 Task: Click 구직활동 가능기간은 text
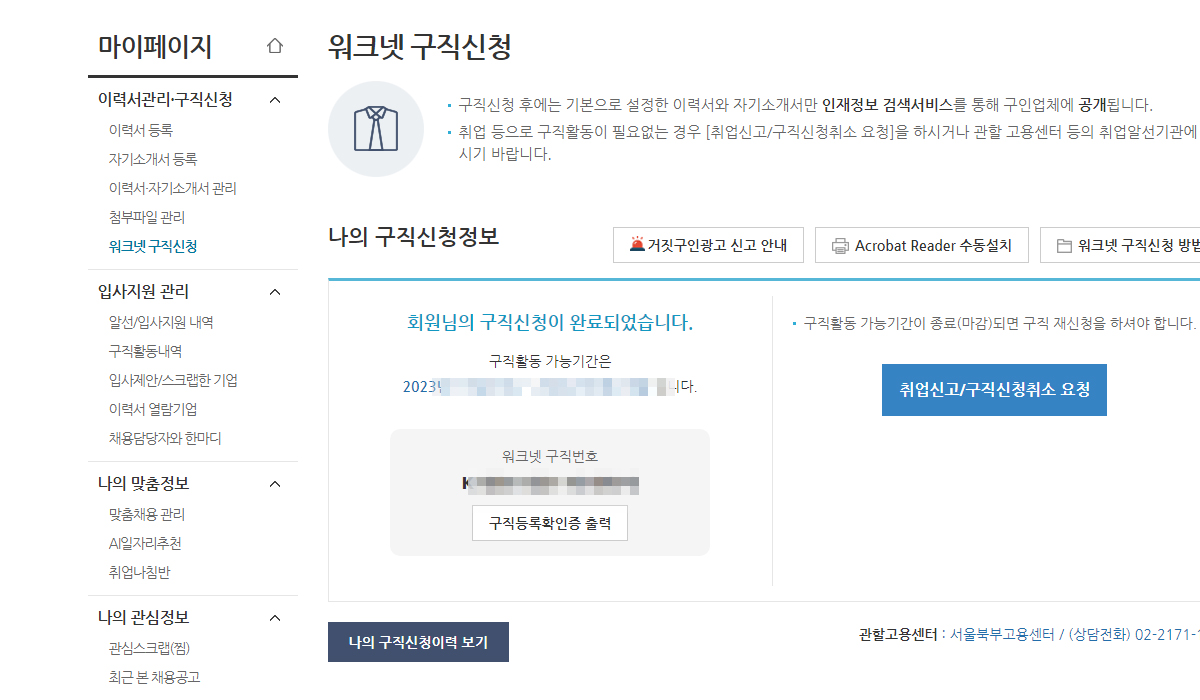tap(550, 360)
